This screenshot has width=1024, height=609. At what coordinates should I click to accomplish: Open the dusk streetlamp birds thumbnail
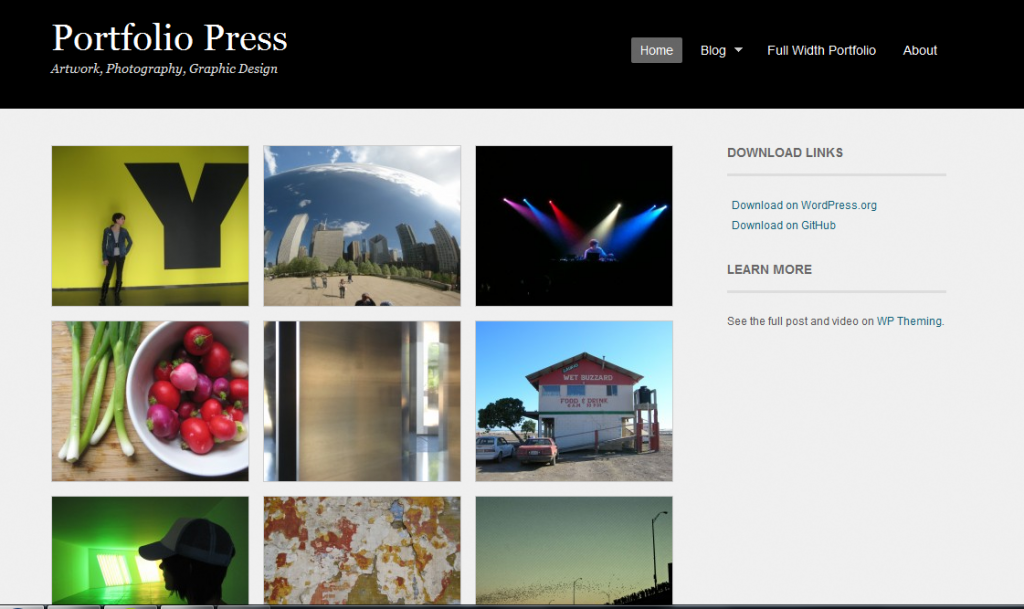(574, 550)
